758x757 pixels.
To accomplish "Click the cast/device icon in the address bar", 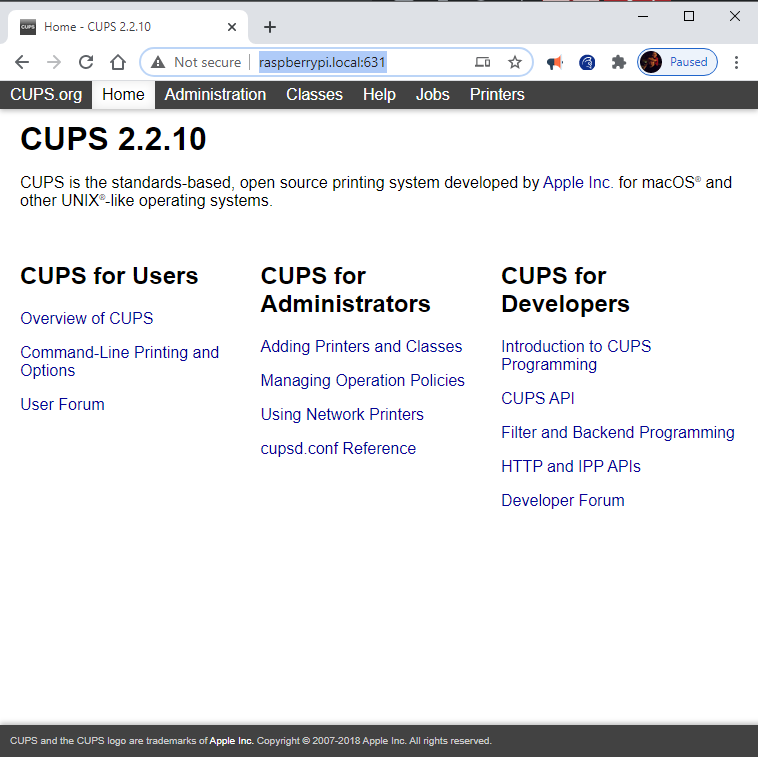I will click(x=482, y=62).
